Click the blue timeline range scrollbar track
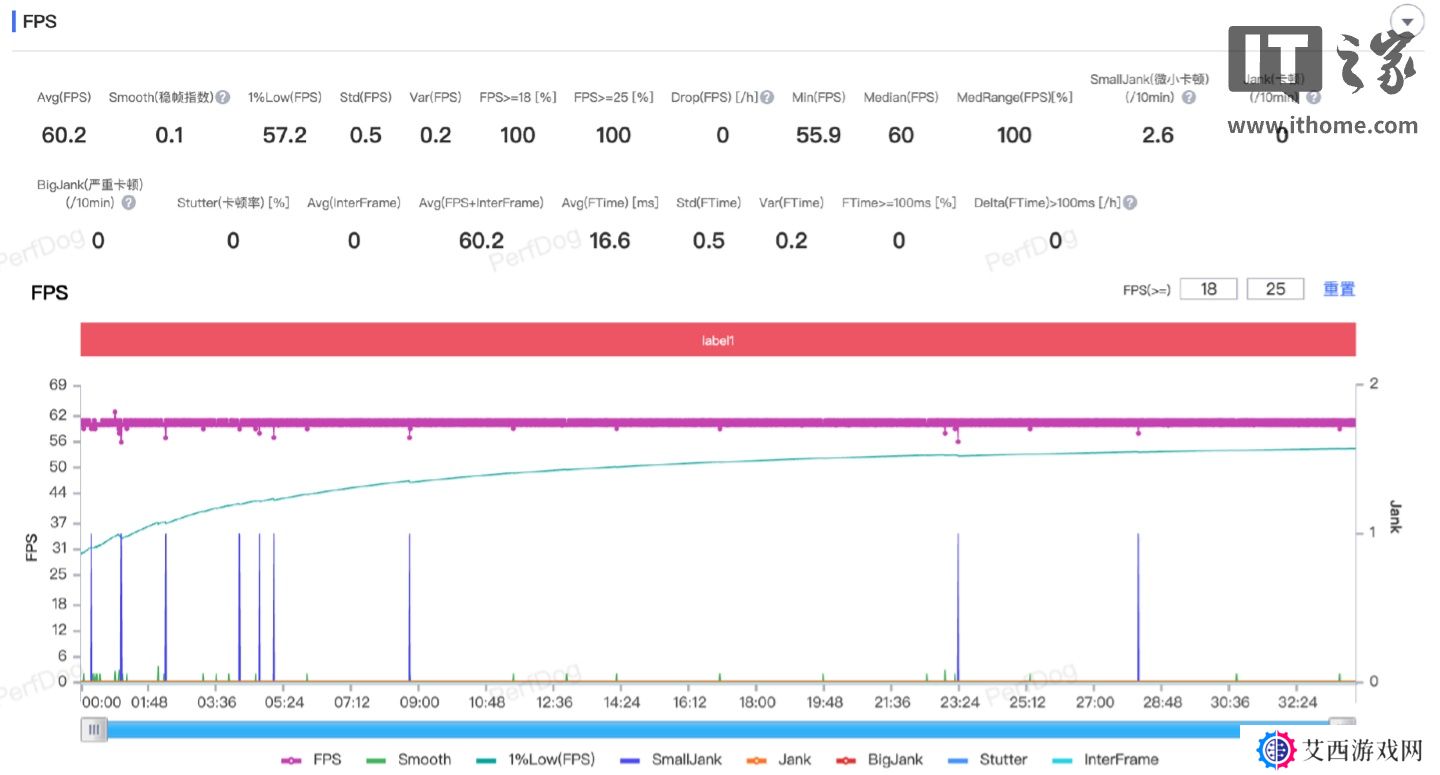Screen dimensions: 1440x775 pos(660,729)
